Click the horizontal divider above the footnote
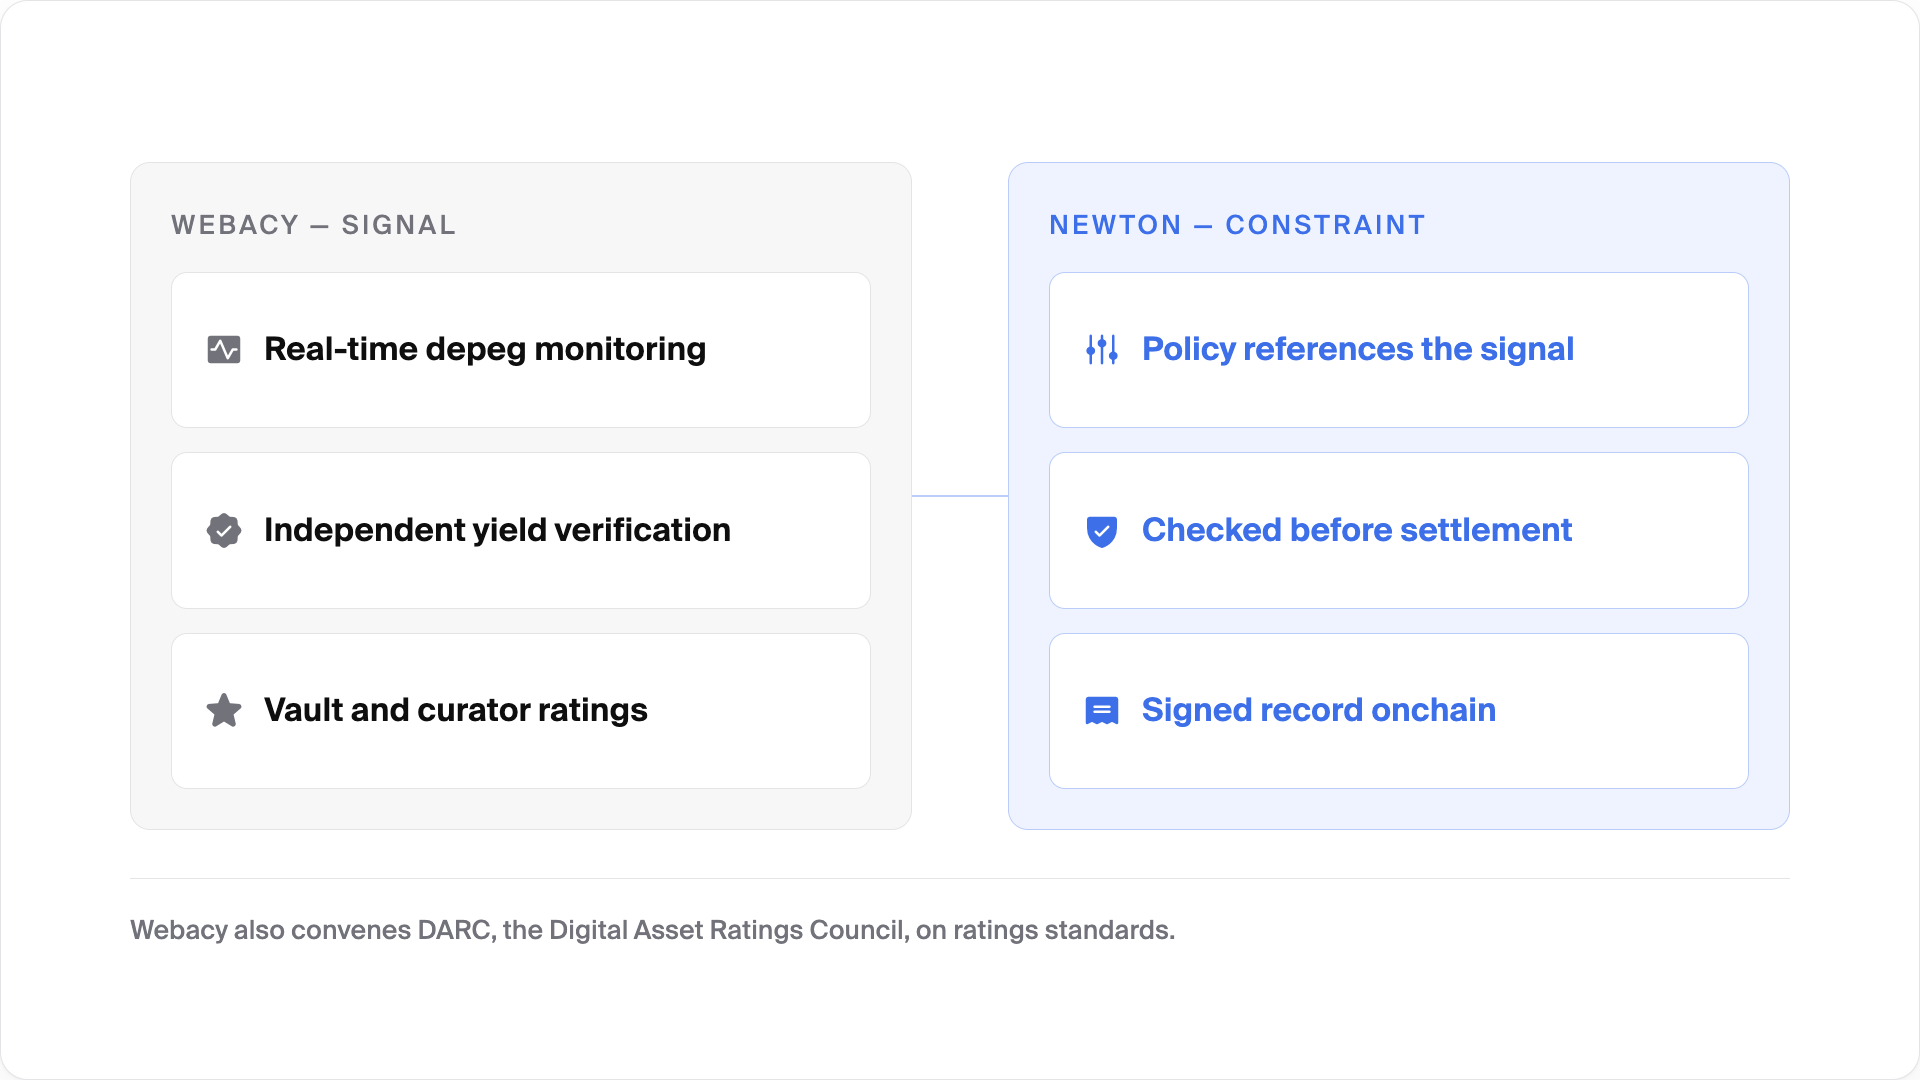Image resolution: width=1920 pixels, height=1080 pixels. (960, 878)
